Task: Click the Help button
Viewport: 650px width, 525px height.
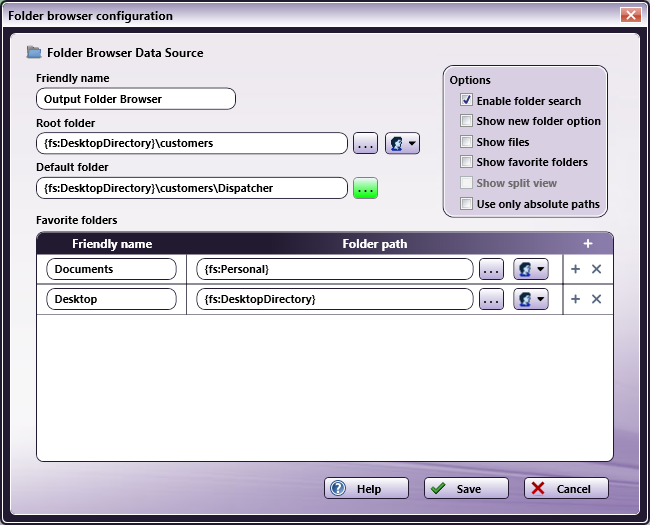Action: pyautogui.click(x=366, y=488)
